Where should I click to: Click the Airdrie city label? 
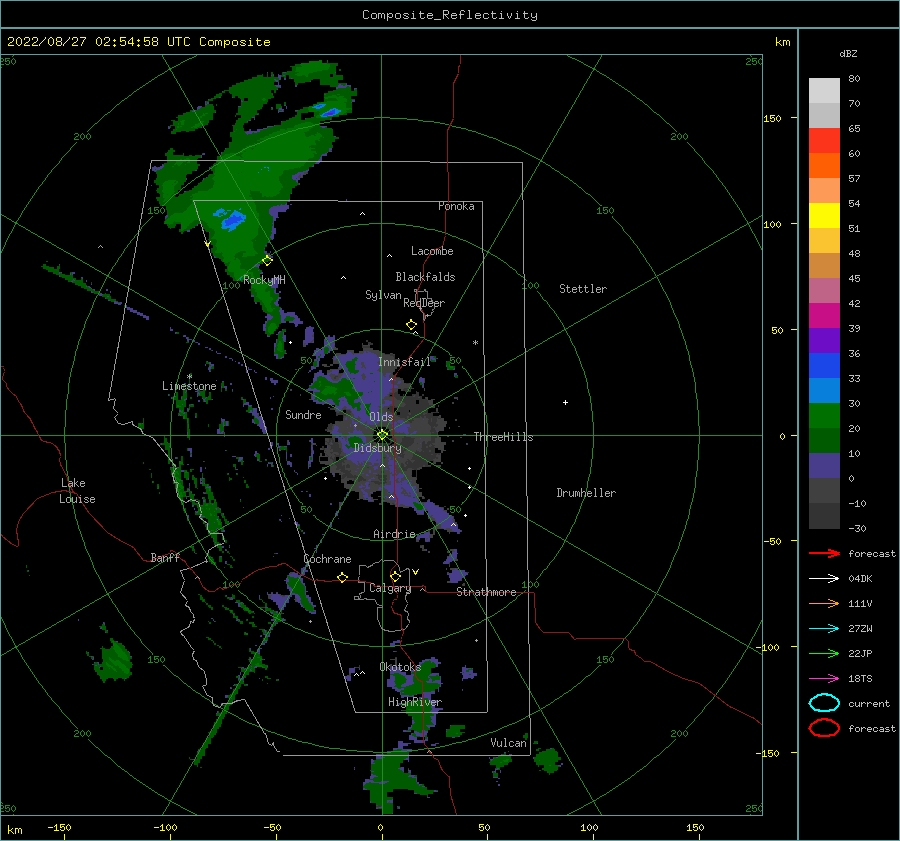pos(394,534)
